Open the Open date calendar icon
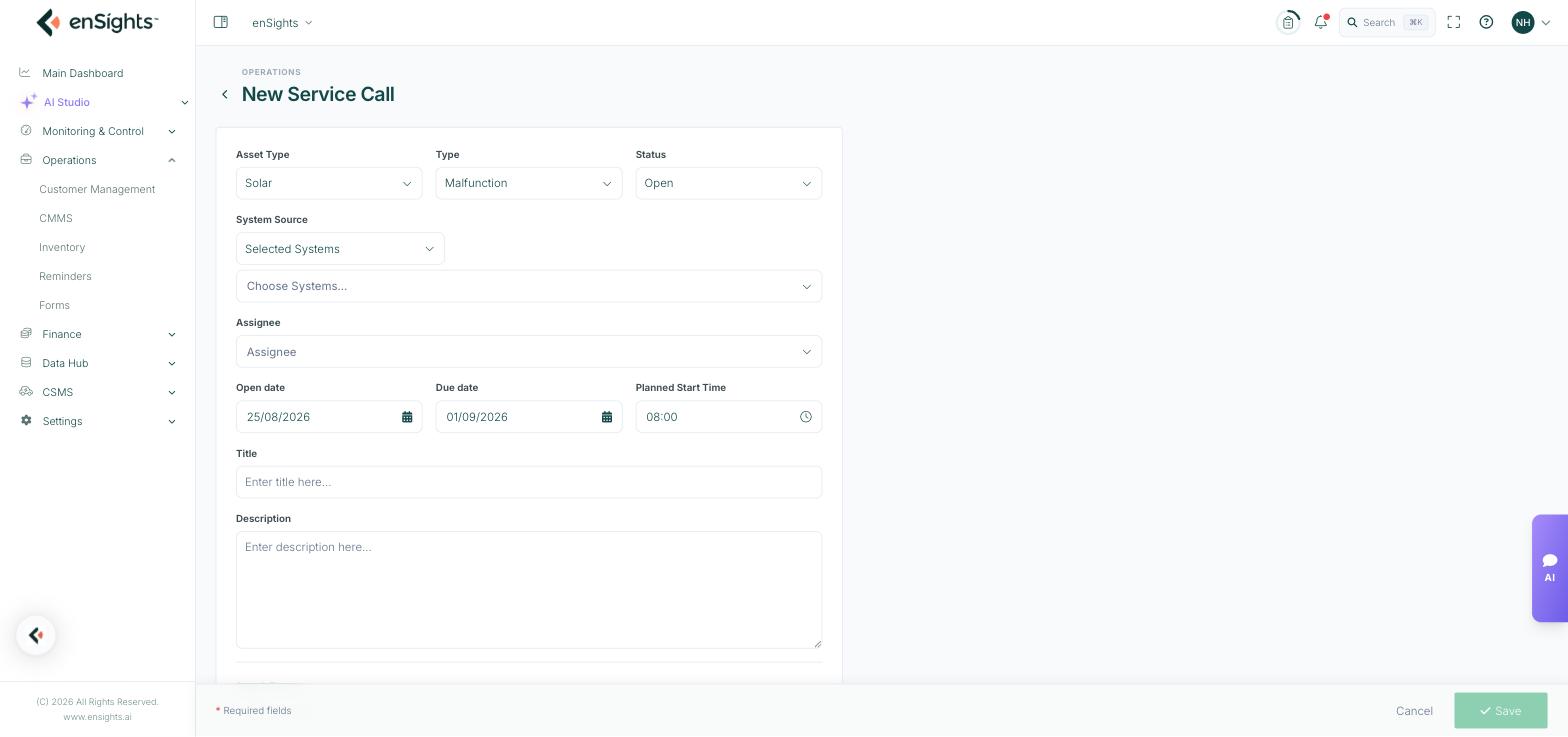This screenshot has width=1568, height=737. 407,417
